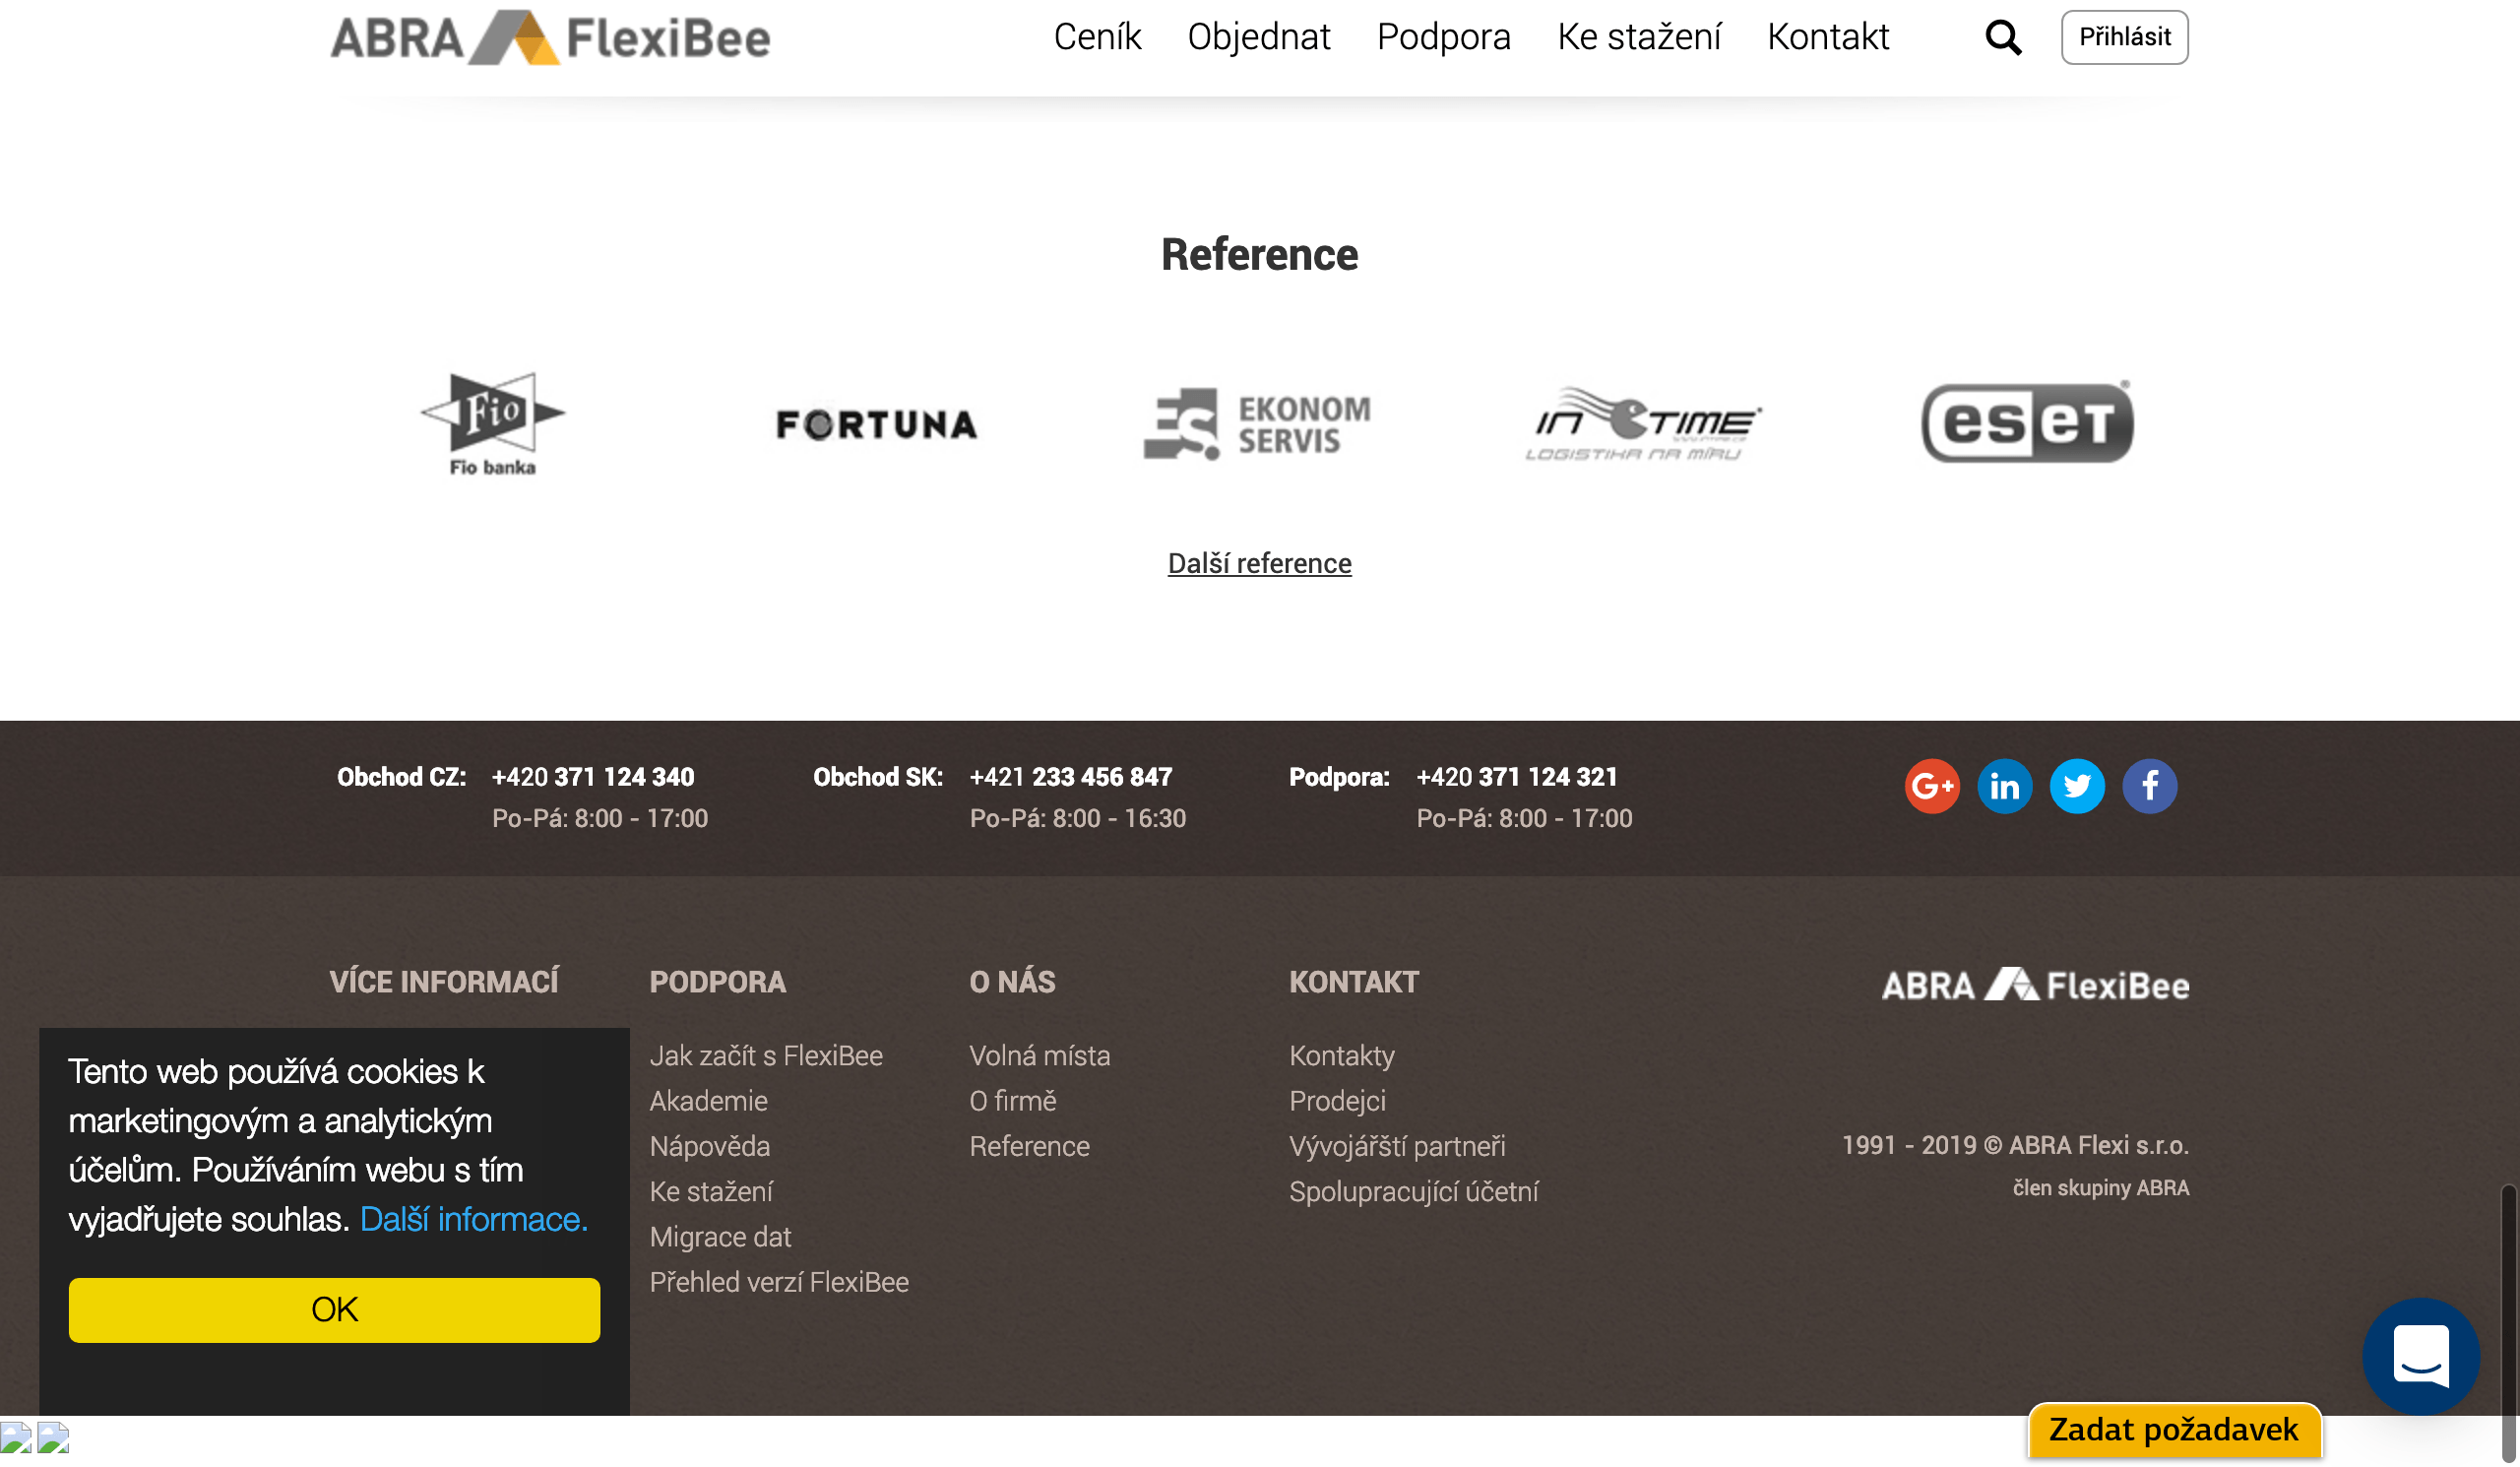Image resolution: width=2520 pixels, height=1467 pixels.
Task: Open the Ceník menu item
Action: pos(1097,37)
